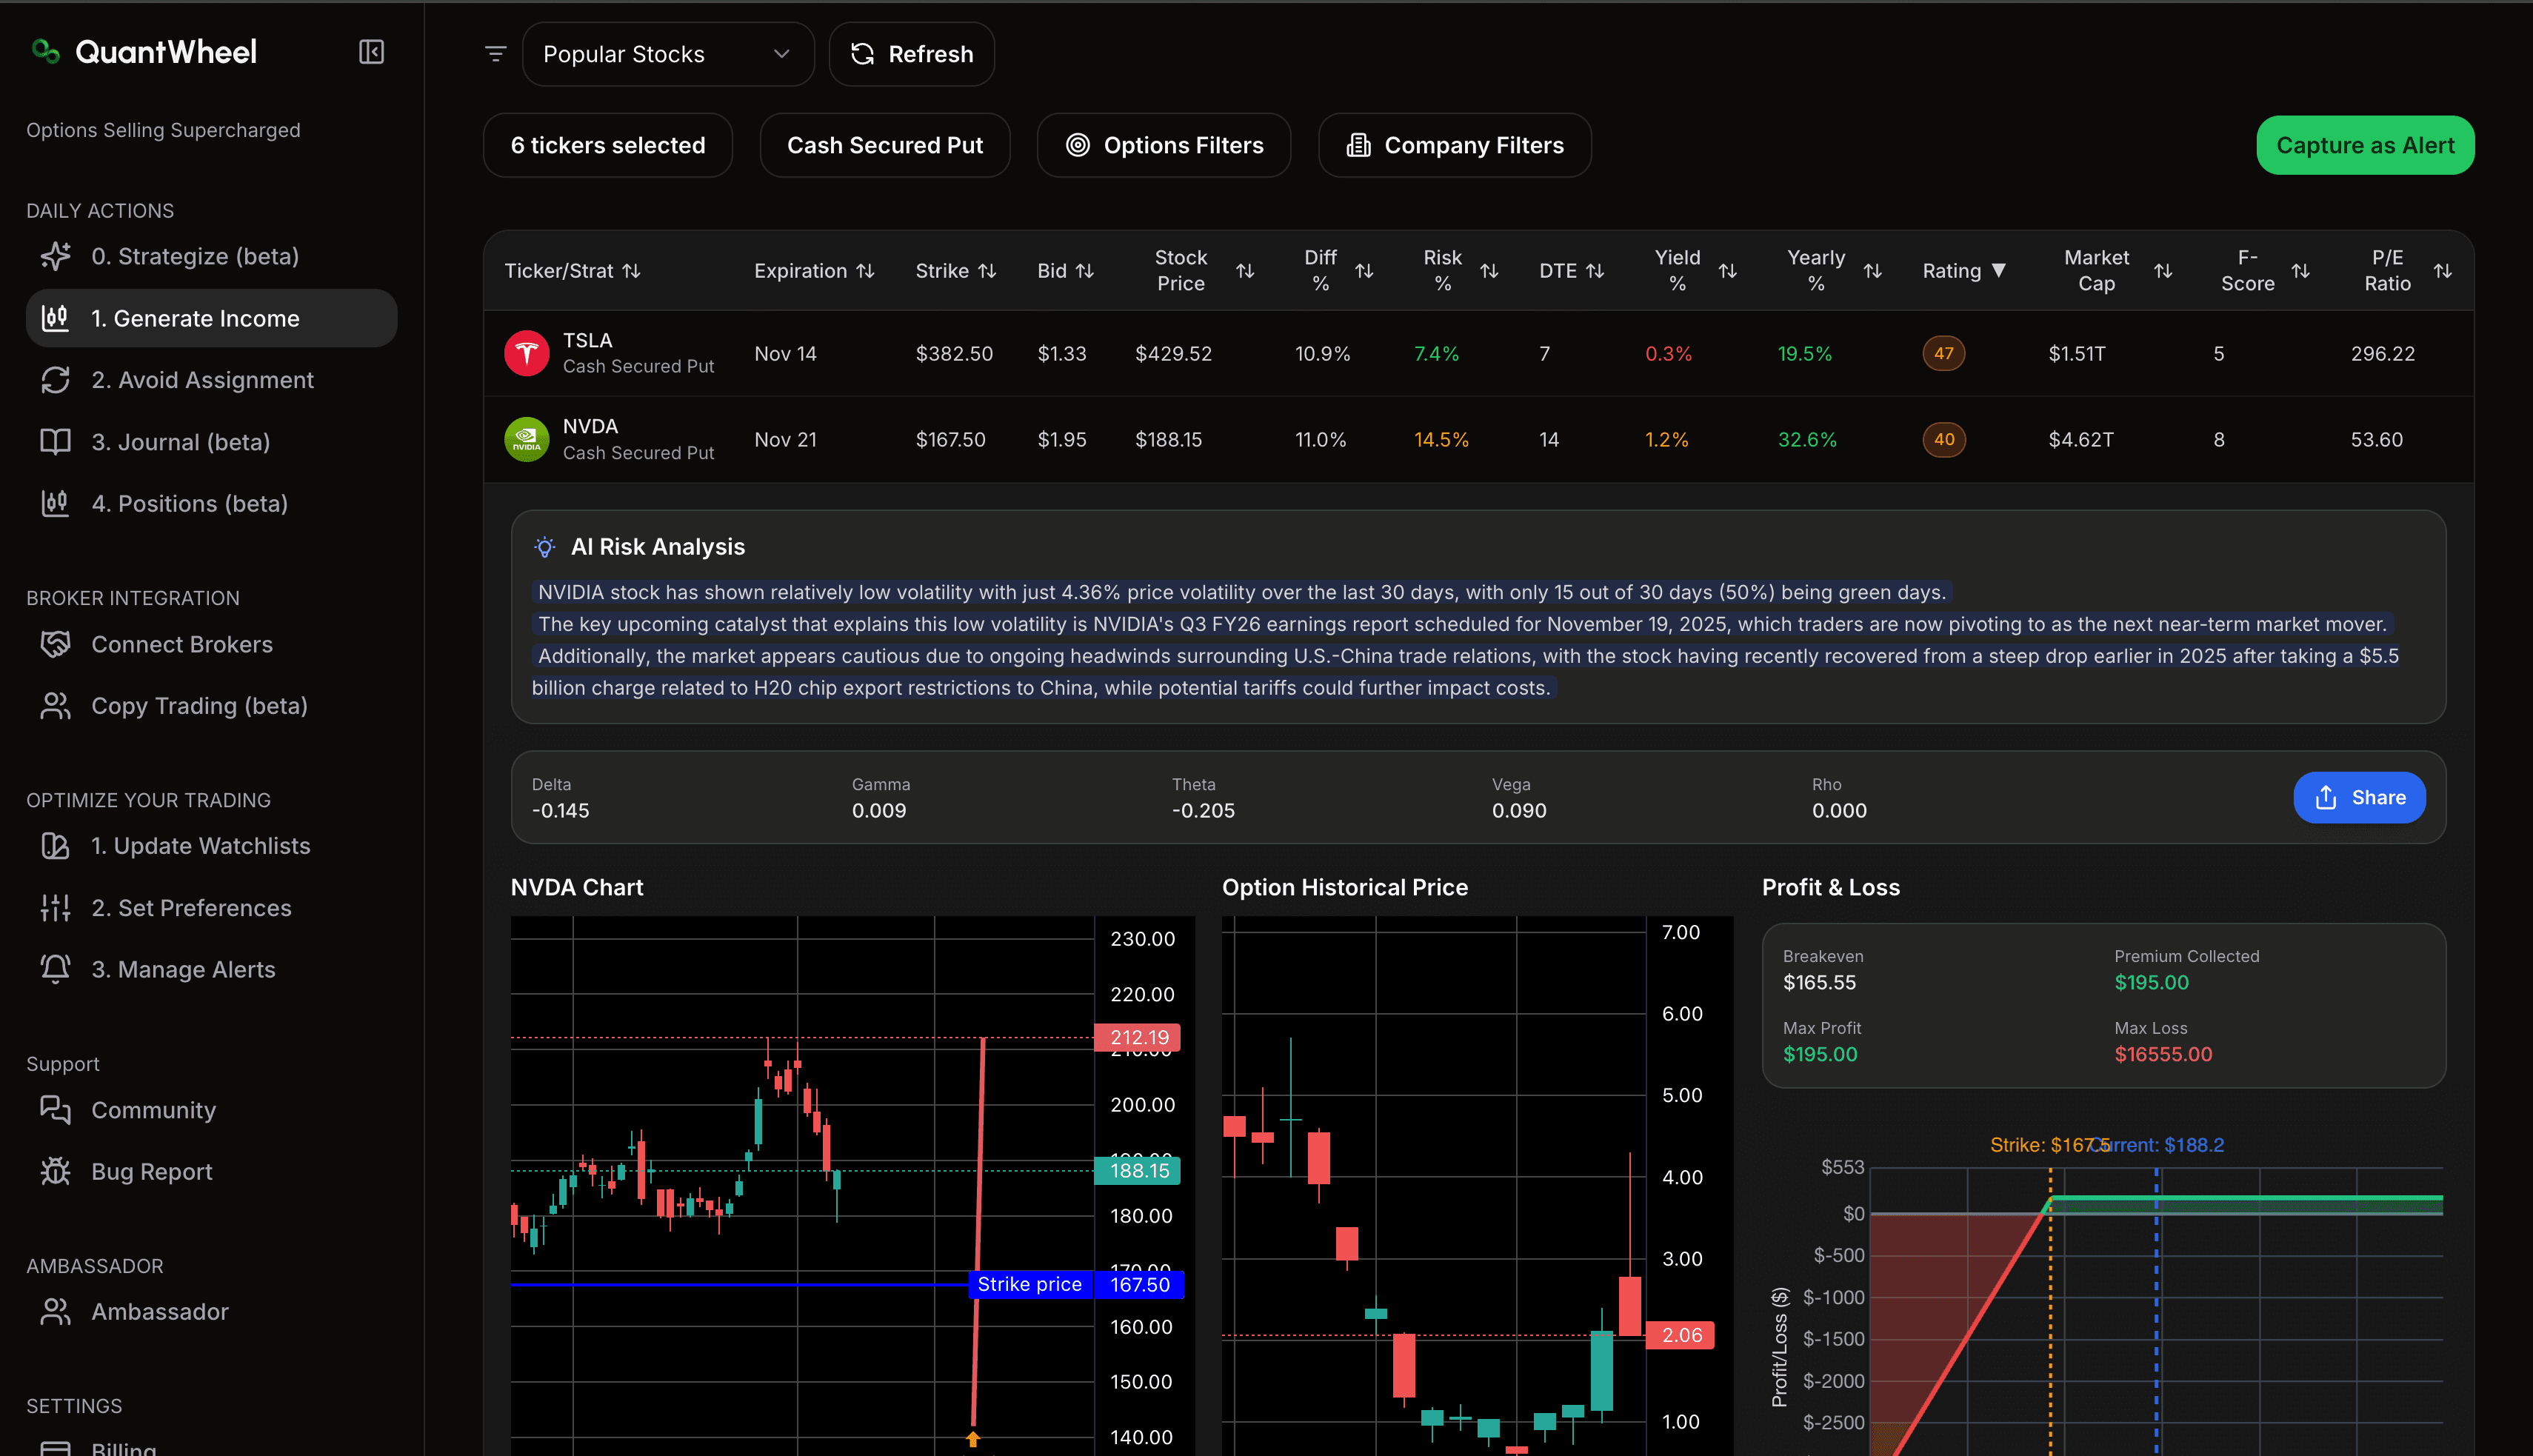Click the Breakeven $165.55 value

1819,982
